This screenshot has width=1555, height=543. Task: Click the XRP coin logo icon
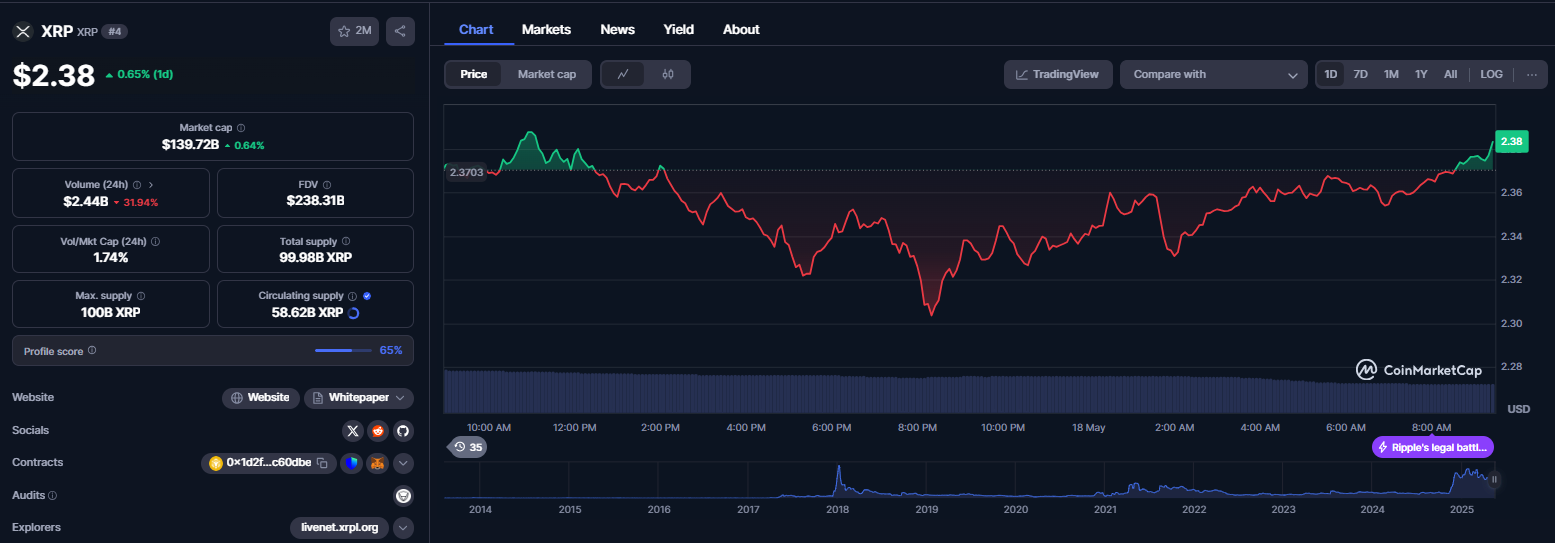[23, 31]
